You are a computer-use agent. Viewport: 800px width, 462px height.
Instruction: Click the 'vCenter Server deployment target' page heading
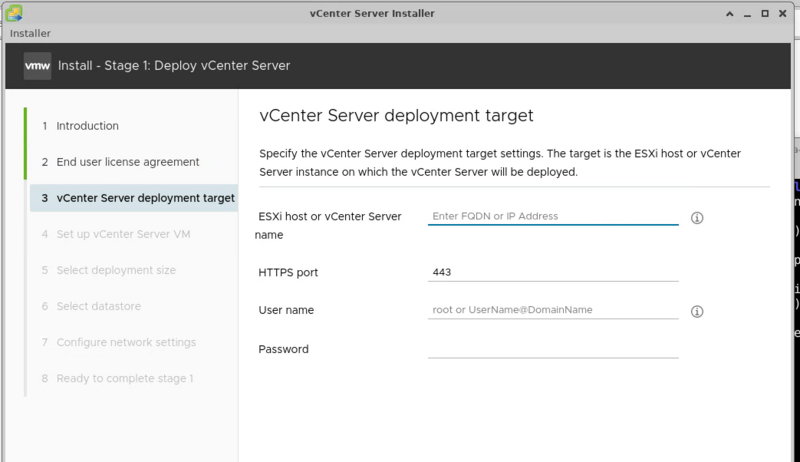click(396, 116)
